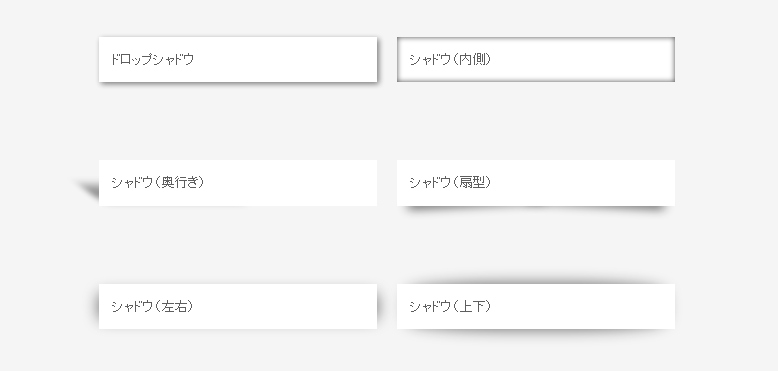Select the シャドウ(内側) text label
Screen dimensions: 778x371
point(450,59)
